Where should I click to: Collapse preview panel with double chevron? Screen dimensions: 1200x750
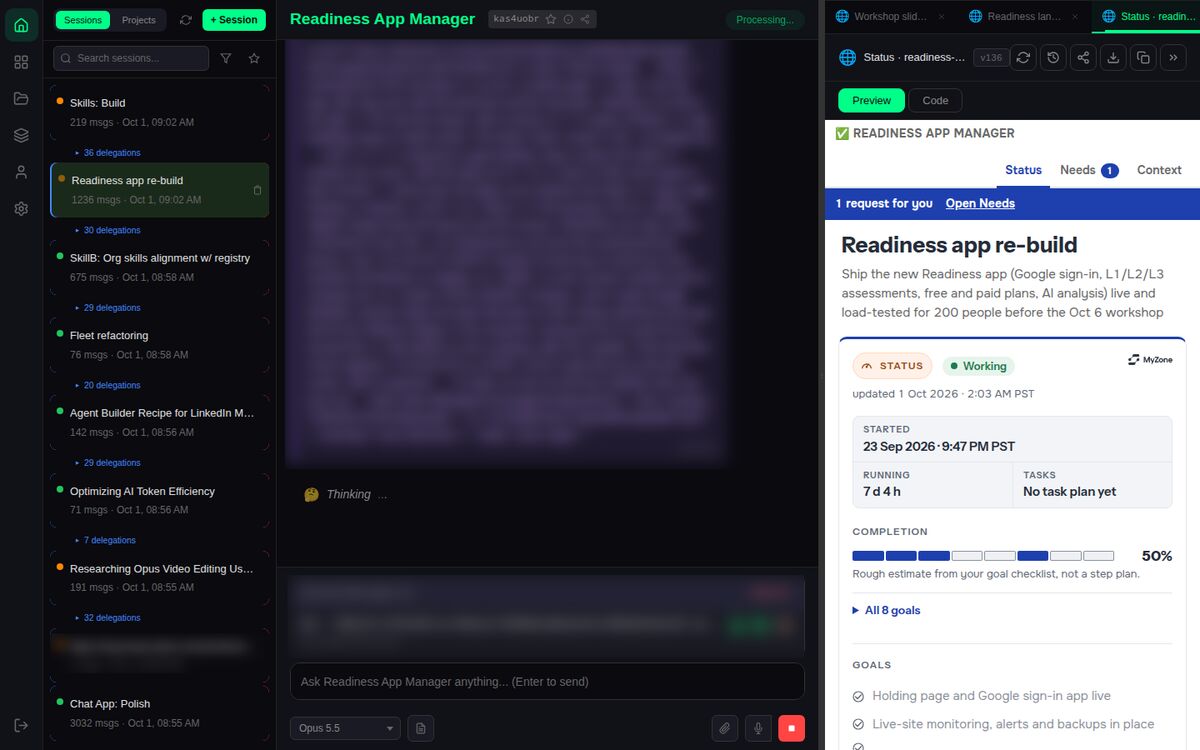pos(1173,58)
